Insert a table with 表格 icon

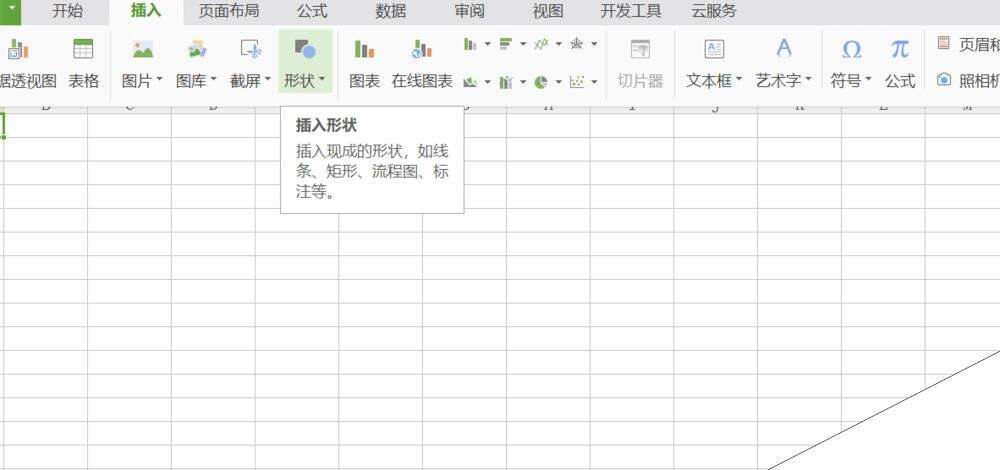tap(83, 49)
